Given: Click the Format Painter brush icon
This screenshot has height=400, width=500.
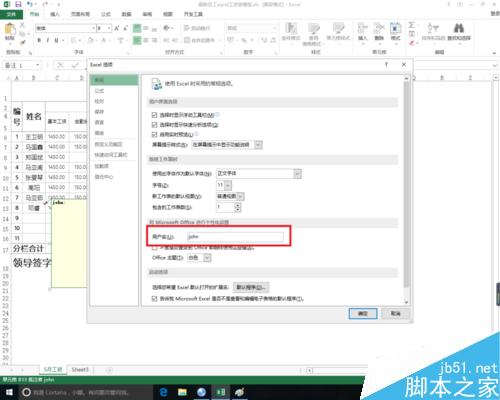Looking at the screenshot, I should [22, 42].
